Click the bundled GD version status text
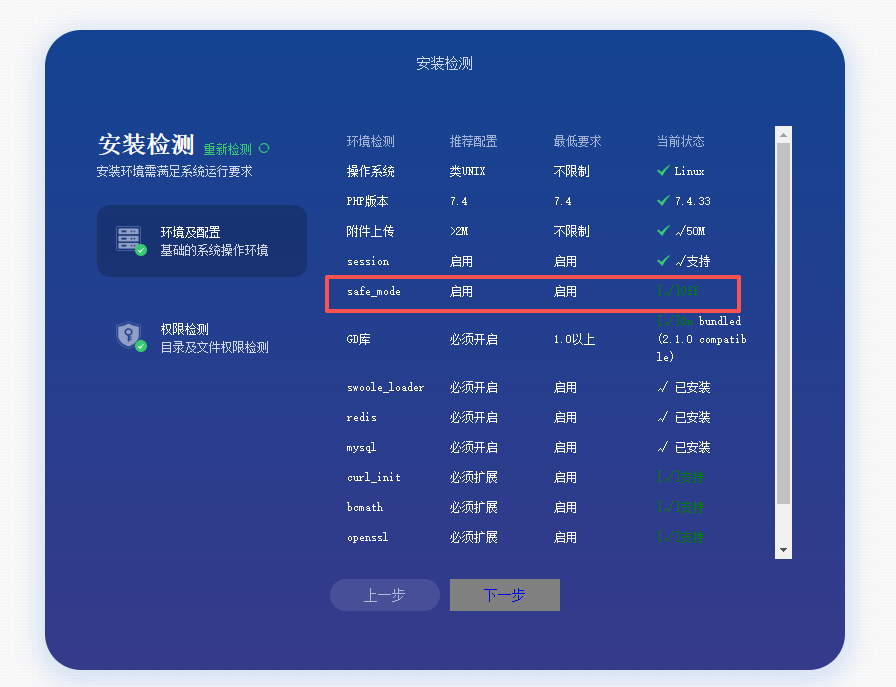 coord(702,339)
